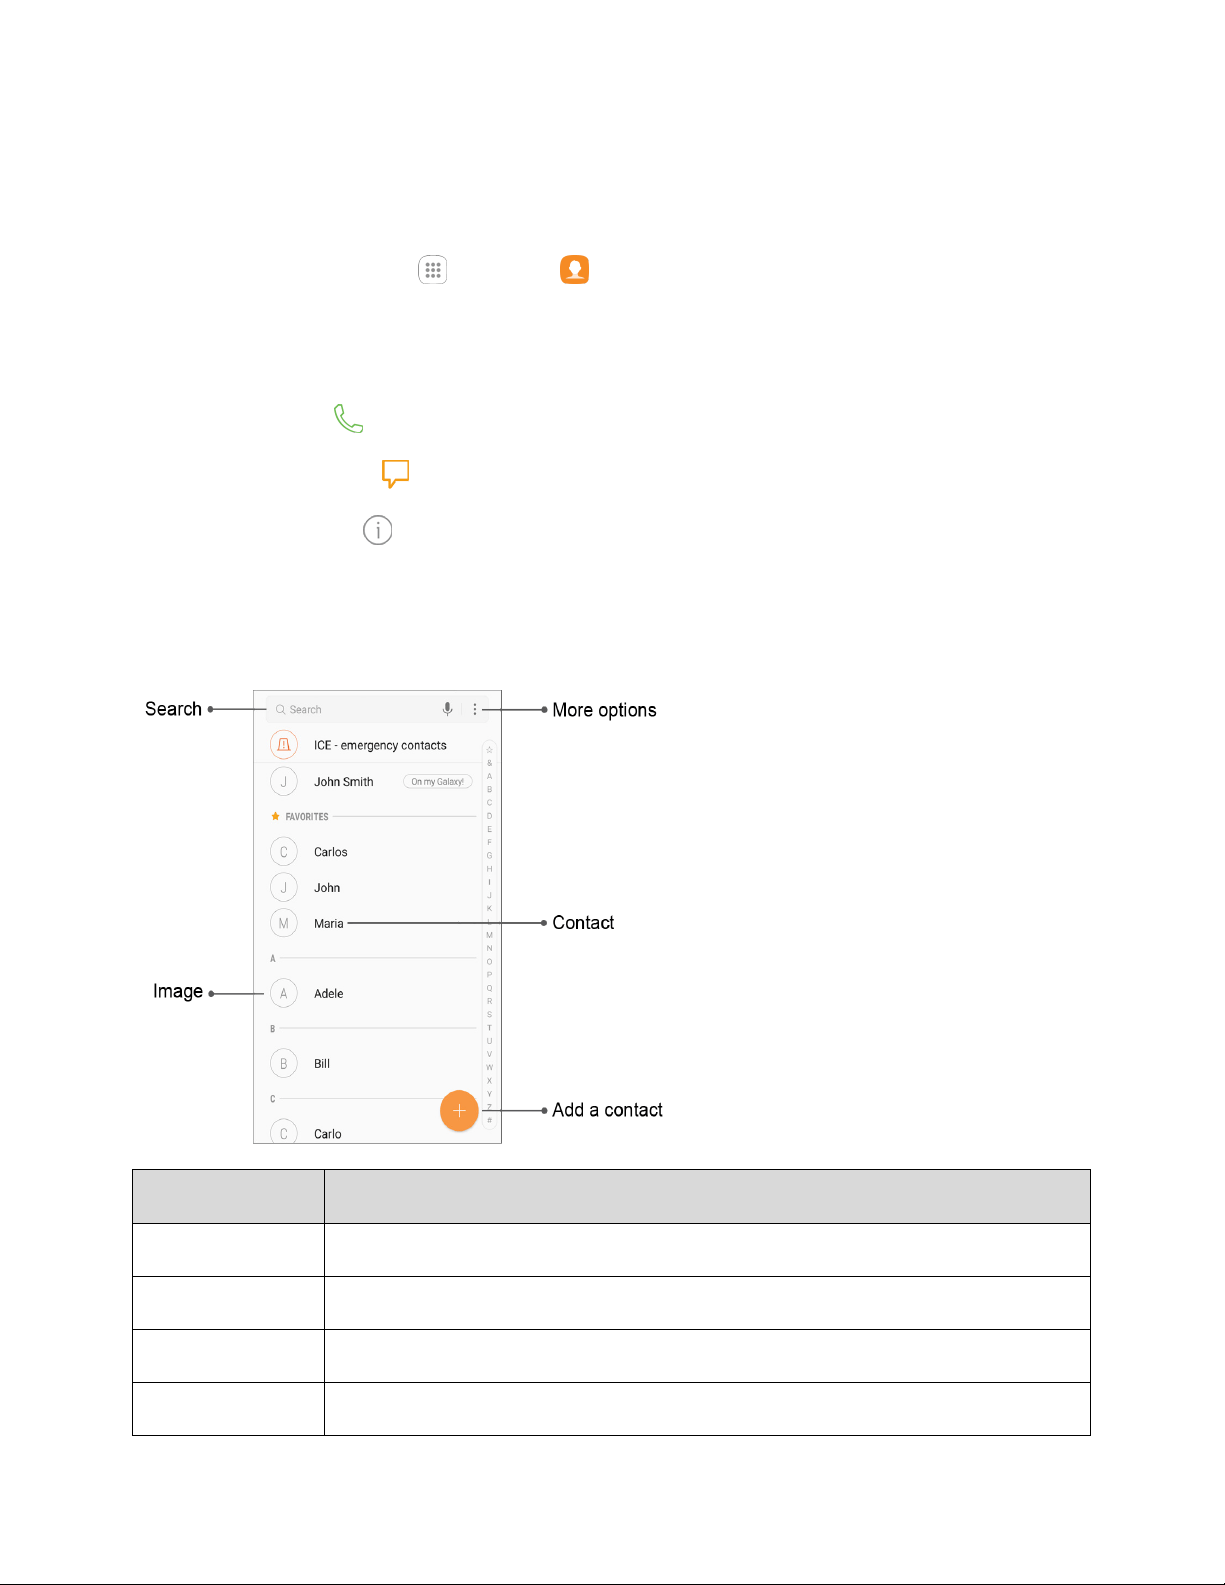1225x1585 pixels.
Task: Tap the C avatar beside Carlo
Action: (x=284, y=1132)
